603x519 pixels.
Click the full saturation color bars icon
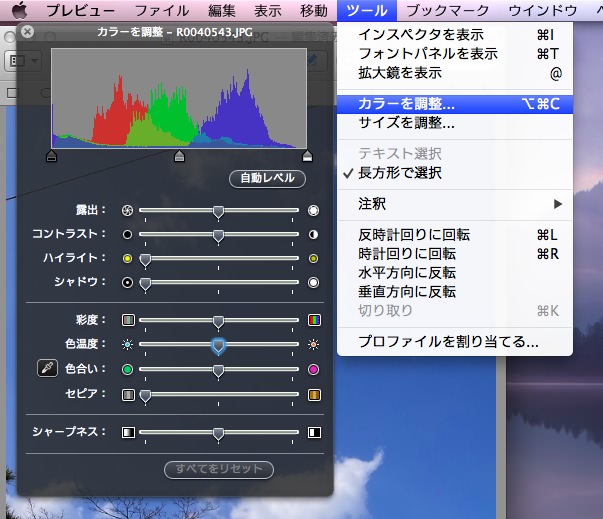[314, 320]
